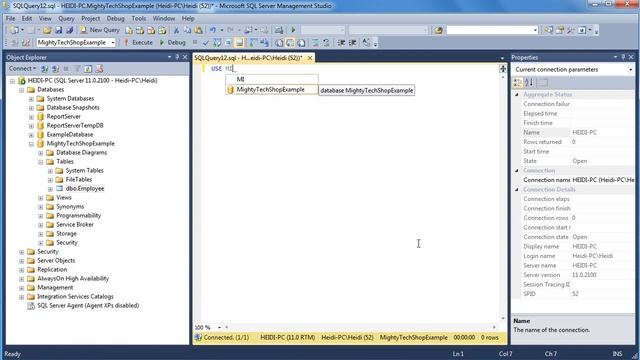Toggle Include Client Statistics

[264, 42]
